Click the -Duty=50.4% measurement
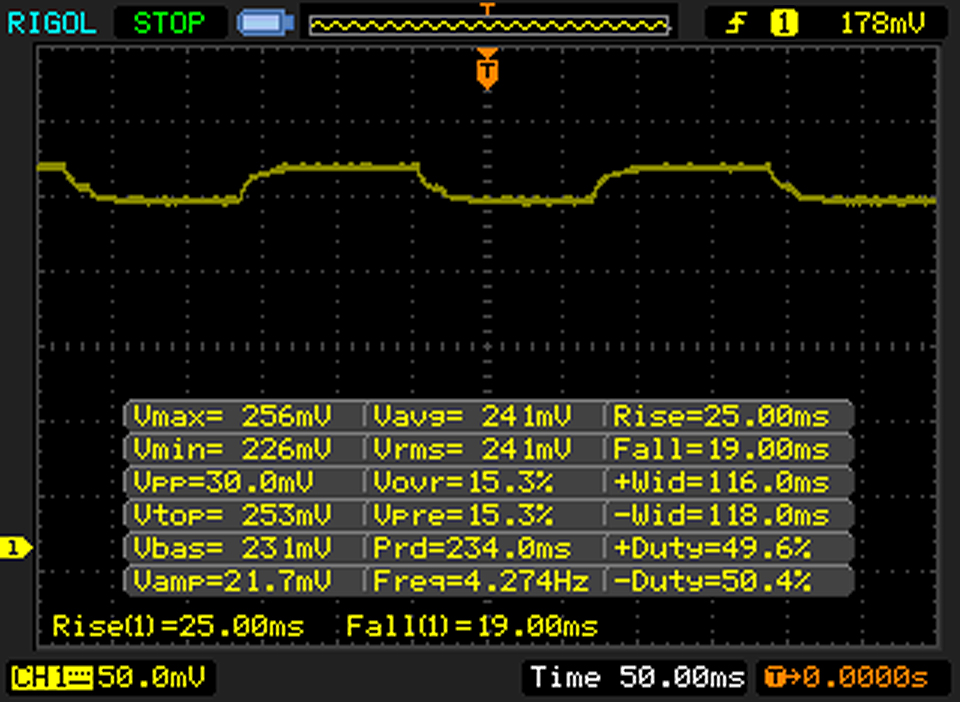960x702 pixels. 713,580
